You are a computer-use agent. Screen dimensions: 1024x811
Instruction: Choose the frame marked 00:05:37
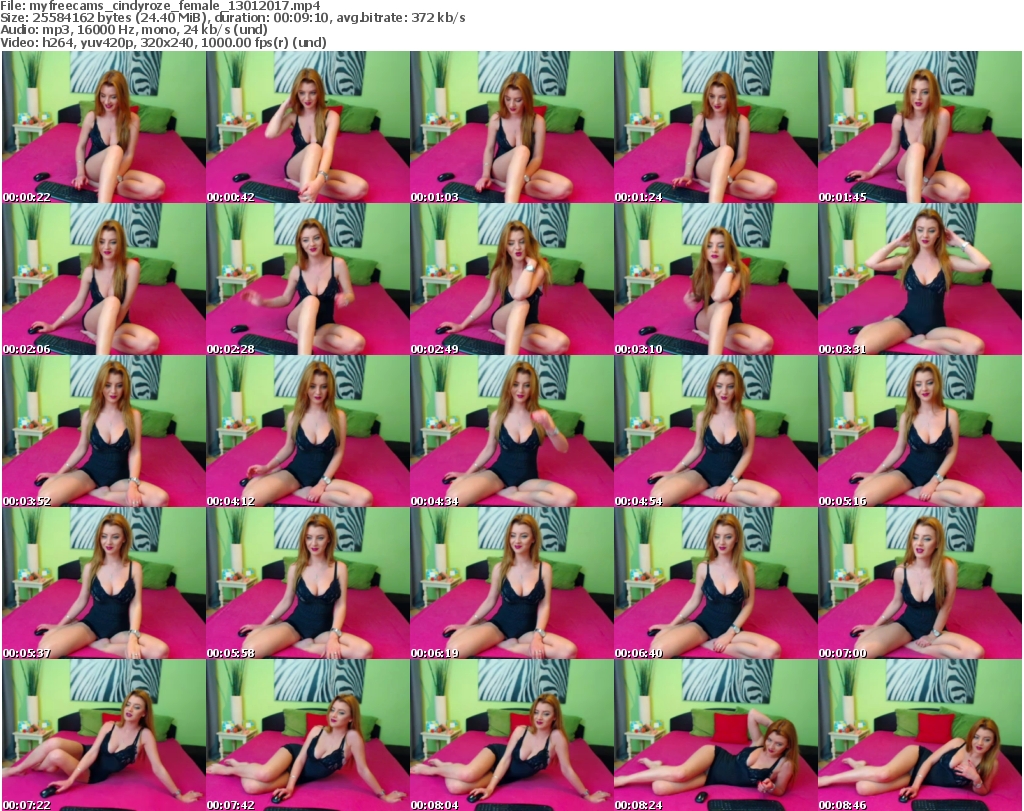104,583
